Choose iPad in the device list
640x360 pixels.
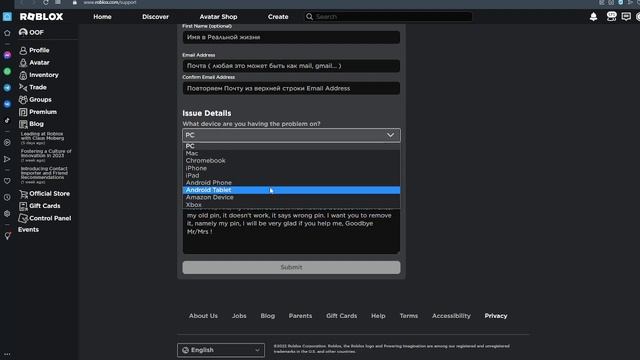(x=291, y=176)
